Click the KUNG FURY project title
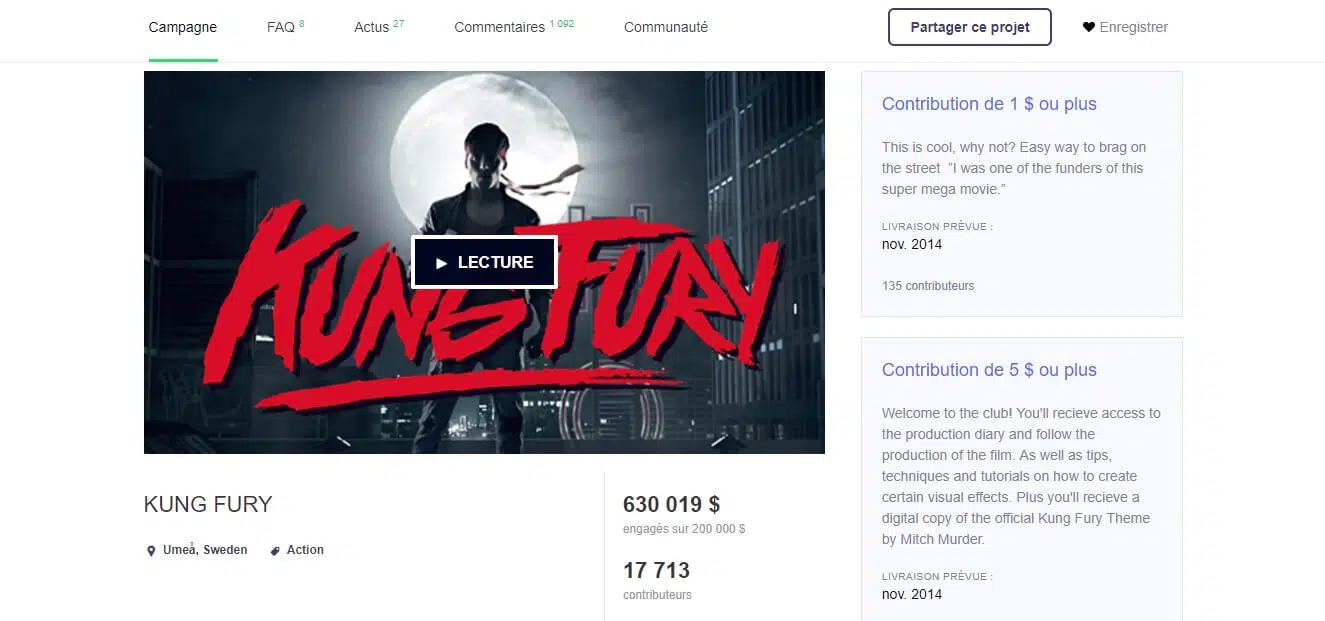The height and width of the screenshot is (621, 1325). [x=208, y=504]
